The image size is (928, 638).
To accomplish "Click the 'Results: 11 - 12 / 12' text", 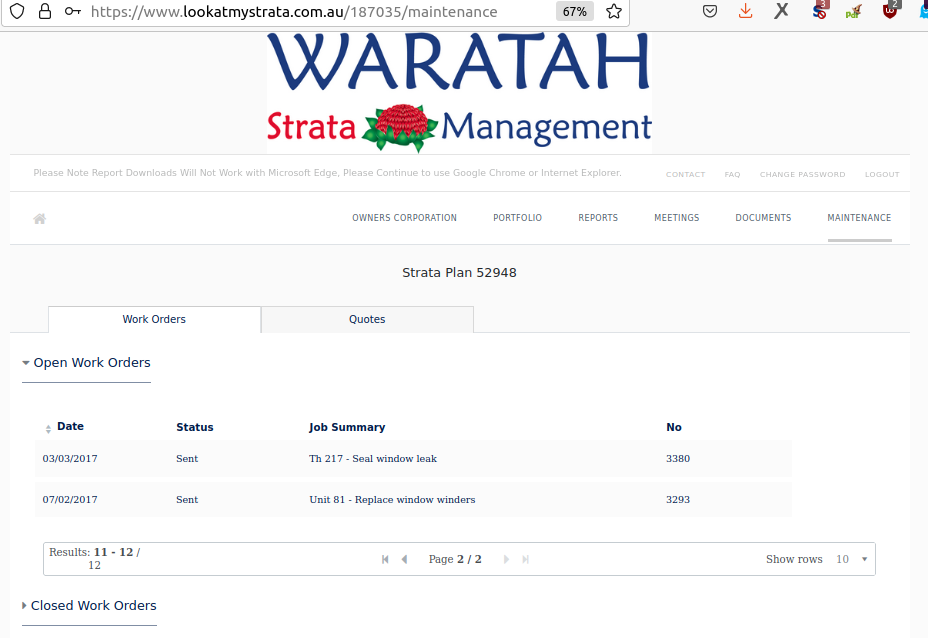I will (x=95, y=559).
